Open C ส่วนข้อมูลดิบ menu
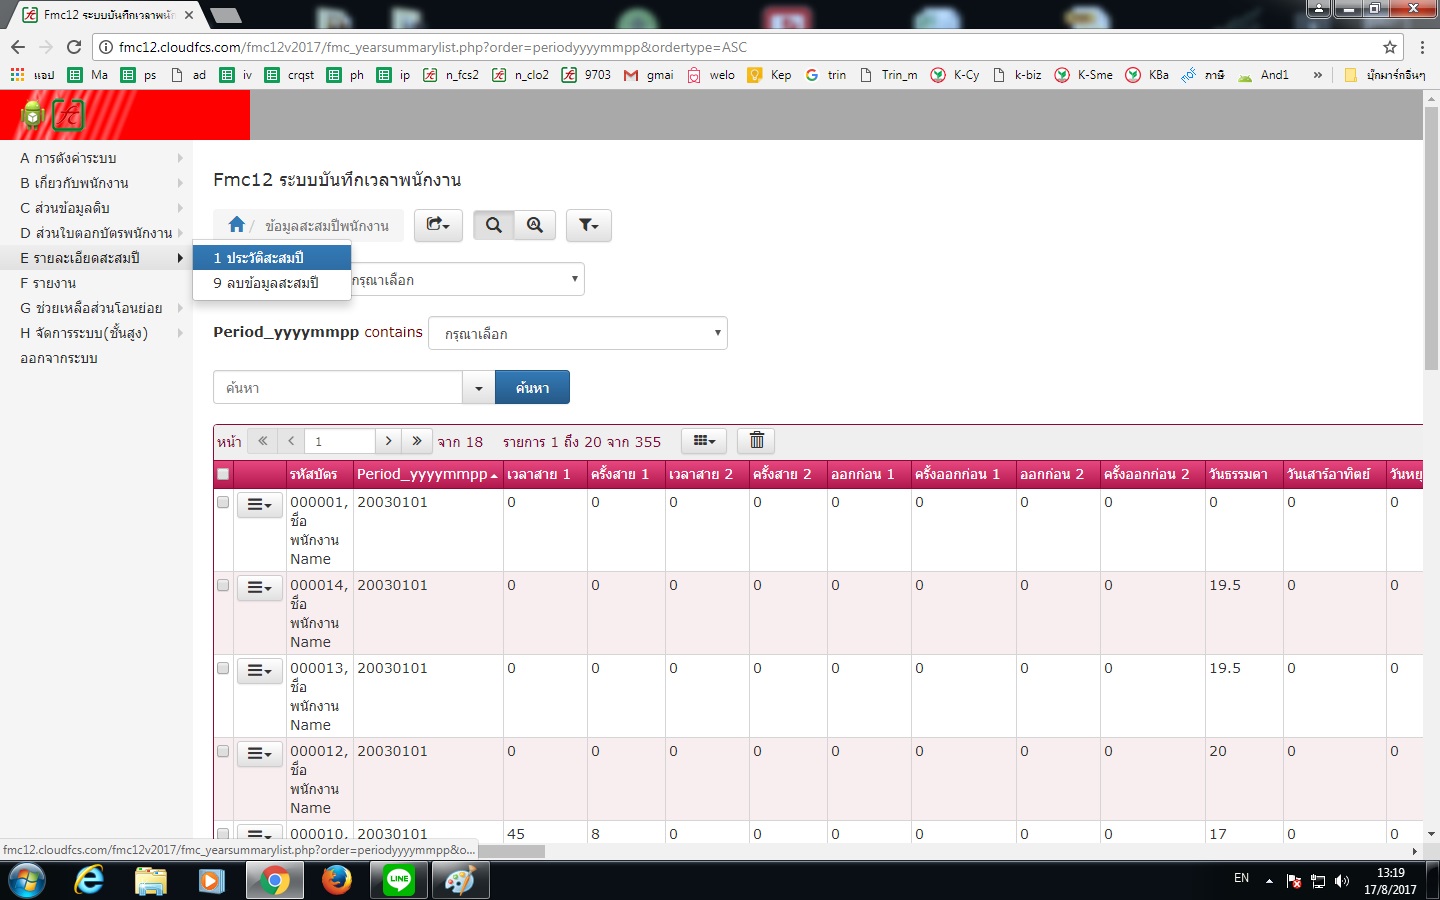 pyautogui.click(x=96, y=208)
